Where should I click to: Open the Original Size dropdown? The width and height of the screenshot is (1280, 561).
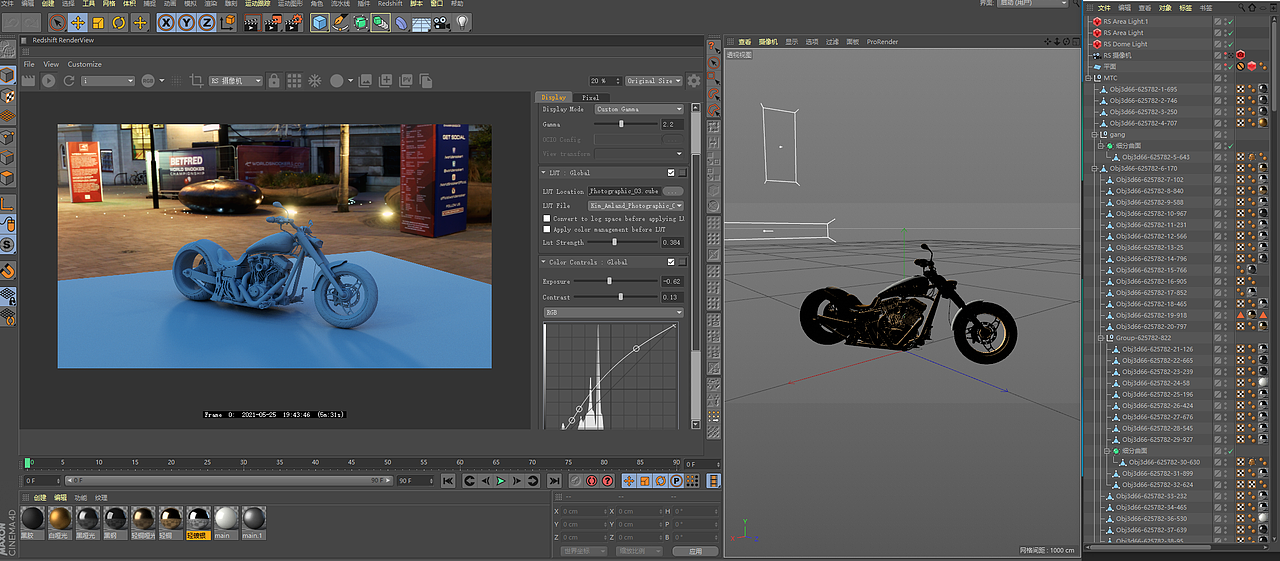pos(653,80)
